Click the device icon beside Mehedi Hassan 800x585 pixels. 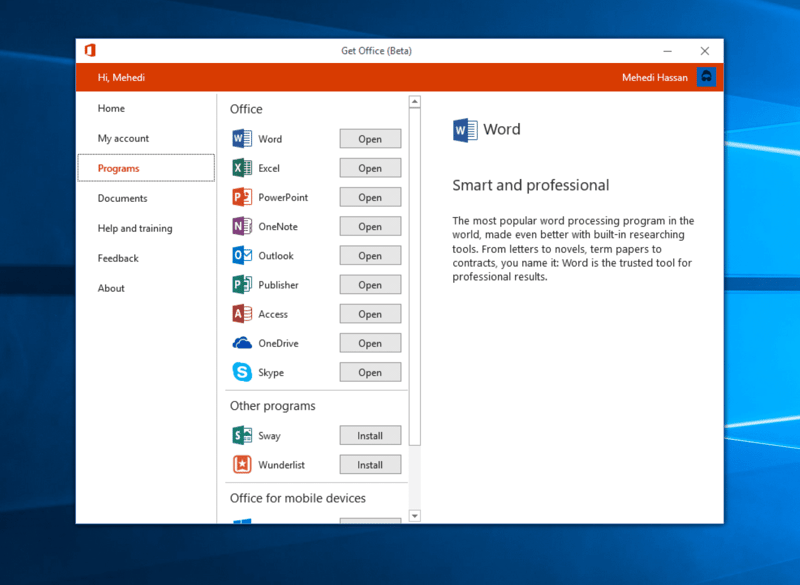(x=706, y=76)
